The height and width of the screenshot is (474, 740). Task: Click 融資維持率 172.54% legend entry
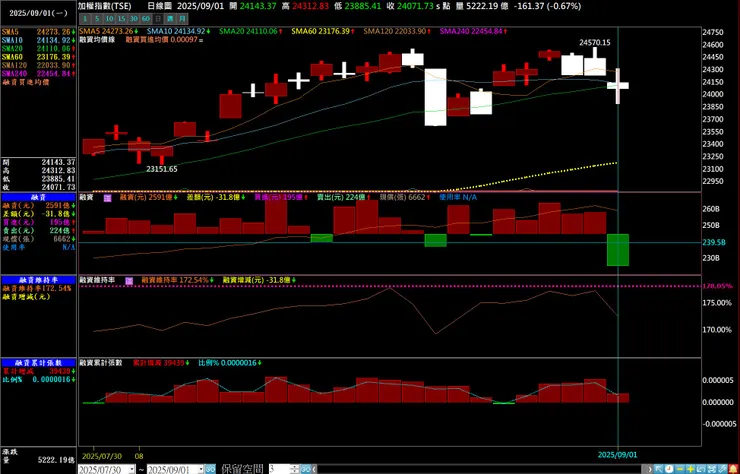pyautogui.click(x=177, y=280)
